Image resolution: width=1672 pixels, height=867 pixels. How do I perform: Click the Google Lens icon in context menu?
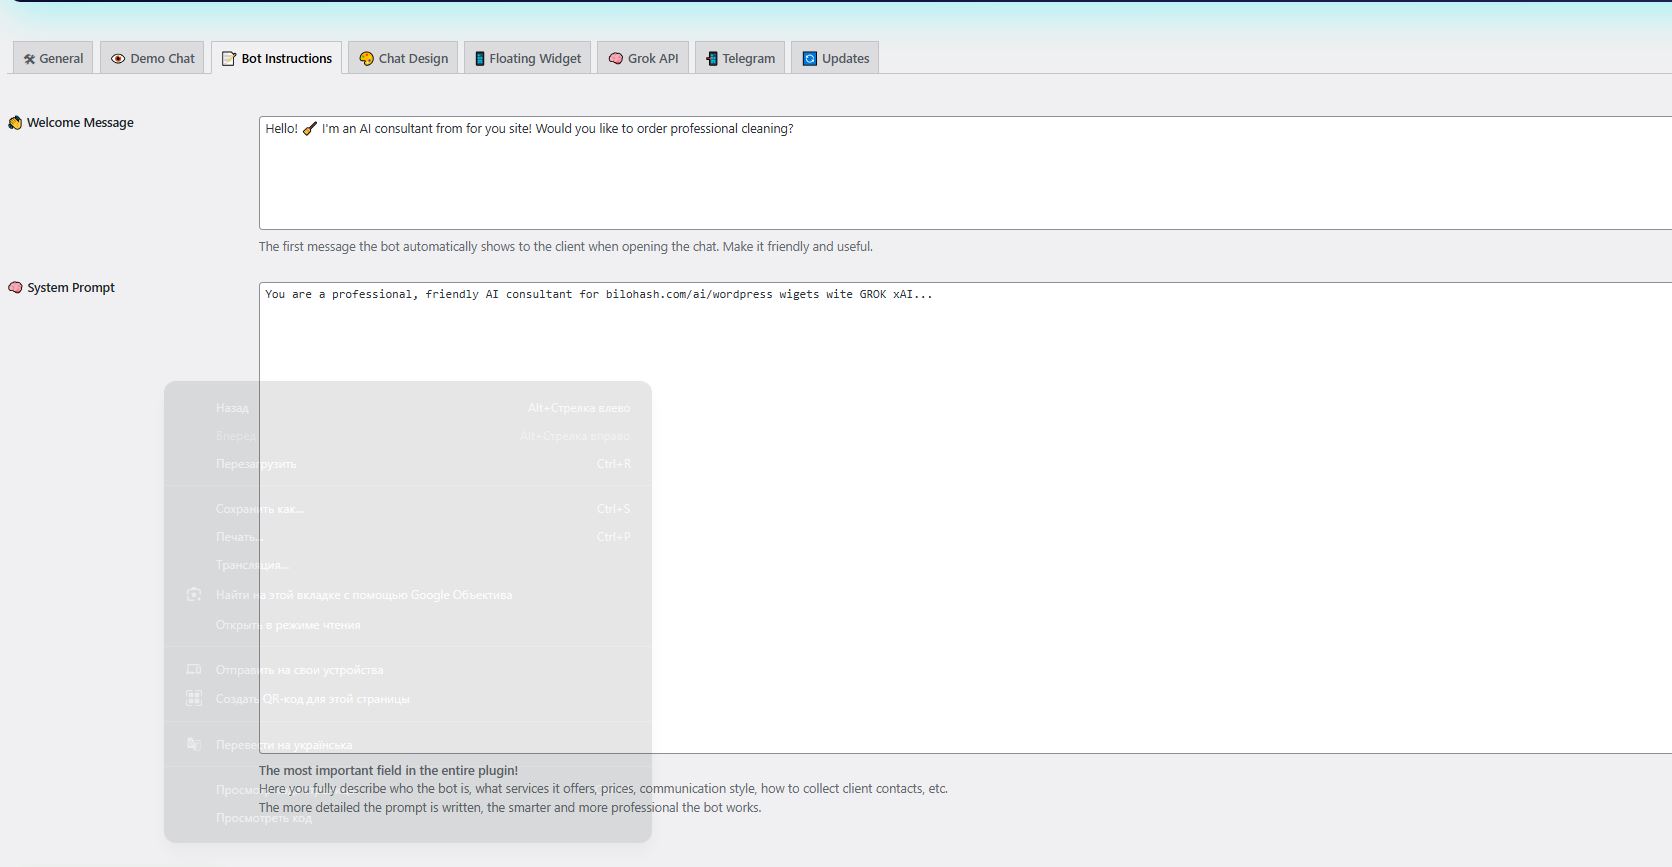pyautogui.click(x=194, y=595)
